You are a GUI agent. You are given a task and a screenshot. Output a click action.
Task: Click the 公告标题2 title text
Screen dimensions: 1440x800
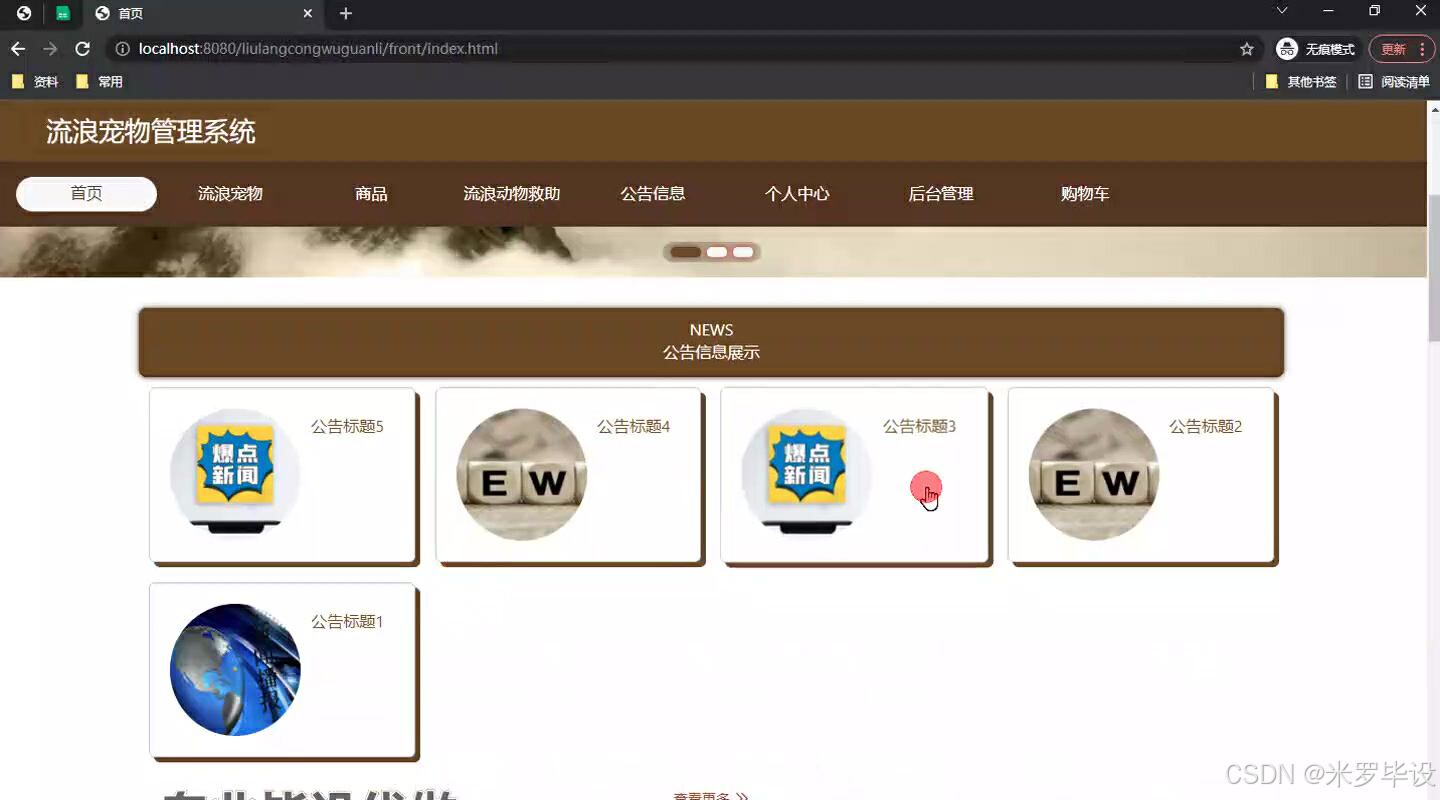[x=1205, y=427]
